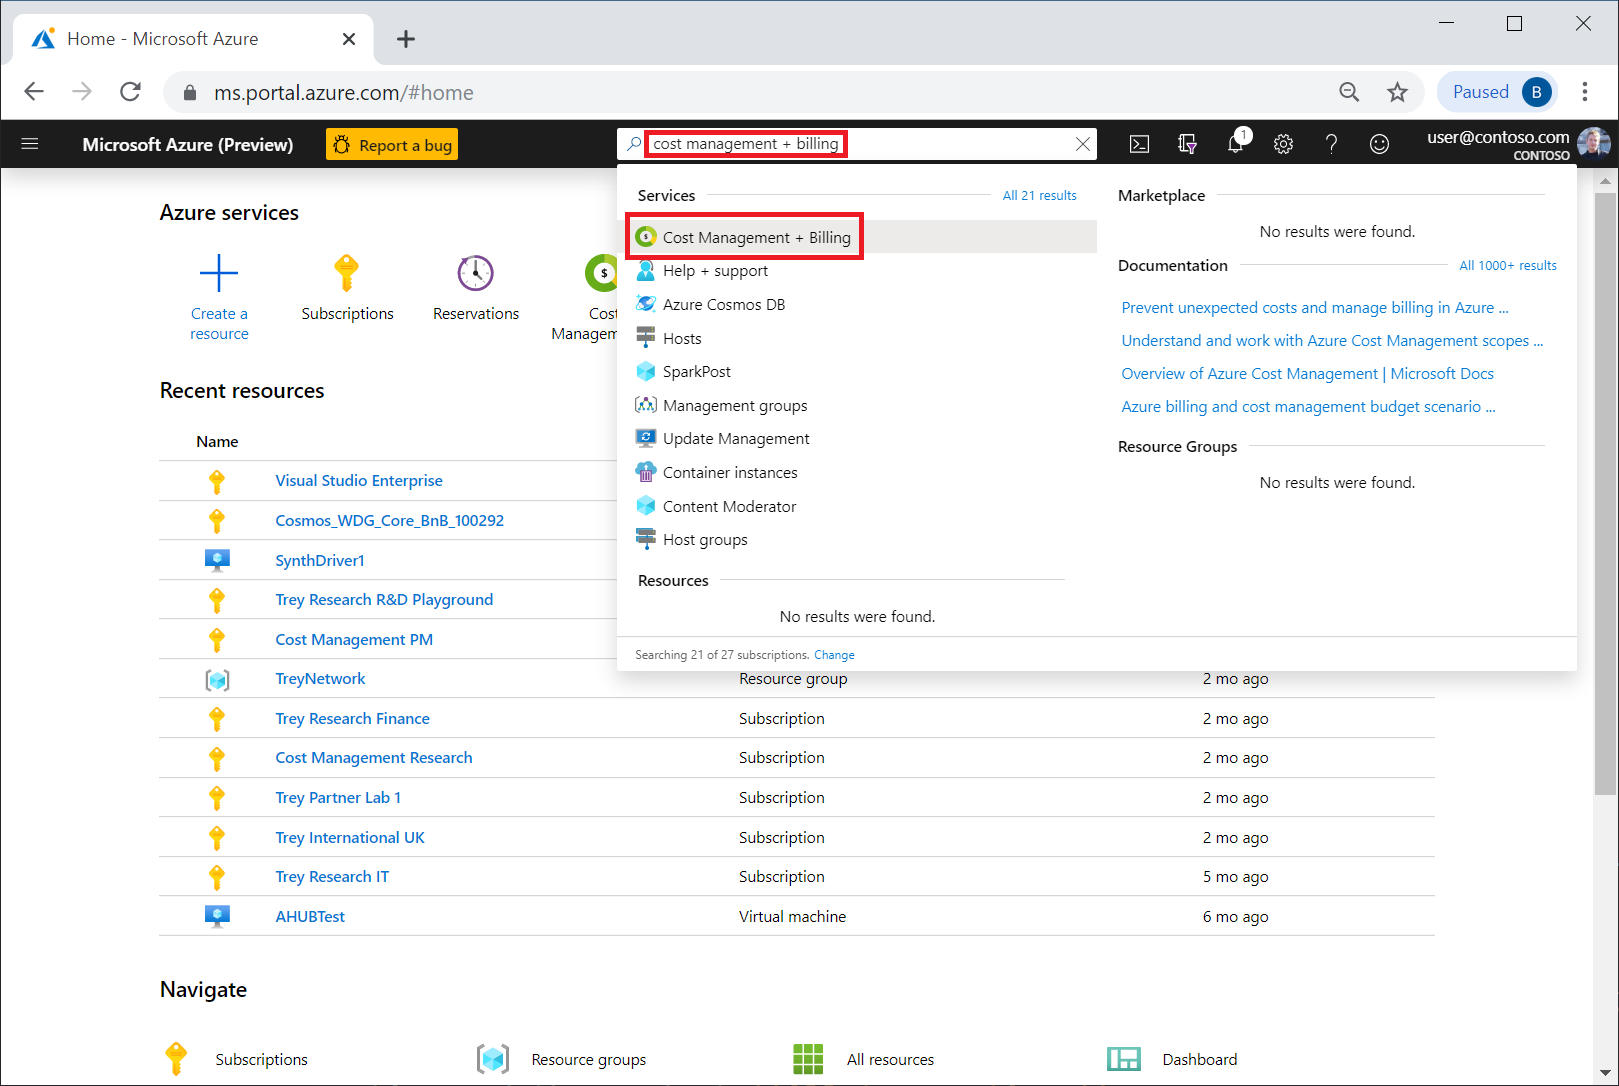Navigate to Subscriptions in the Navigate section
This screenshot has width=1619, height=1086.
(236, 1059)
